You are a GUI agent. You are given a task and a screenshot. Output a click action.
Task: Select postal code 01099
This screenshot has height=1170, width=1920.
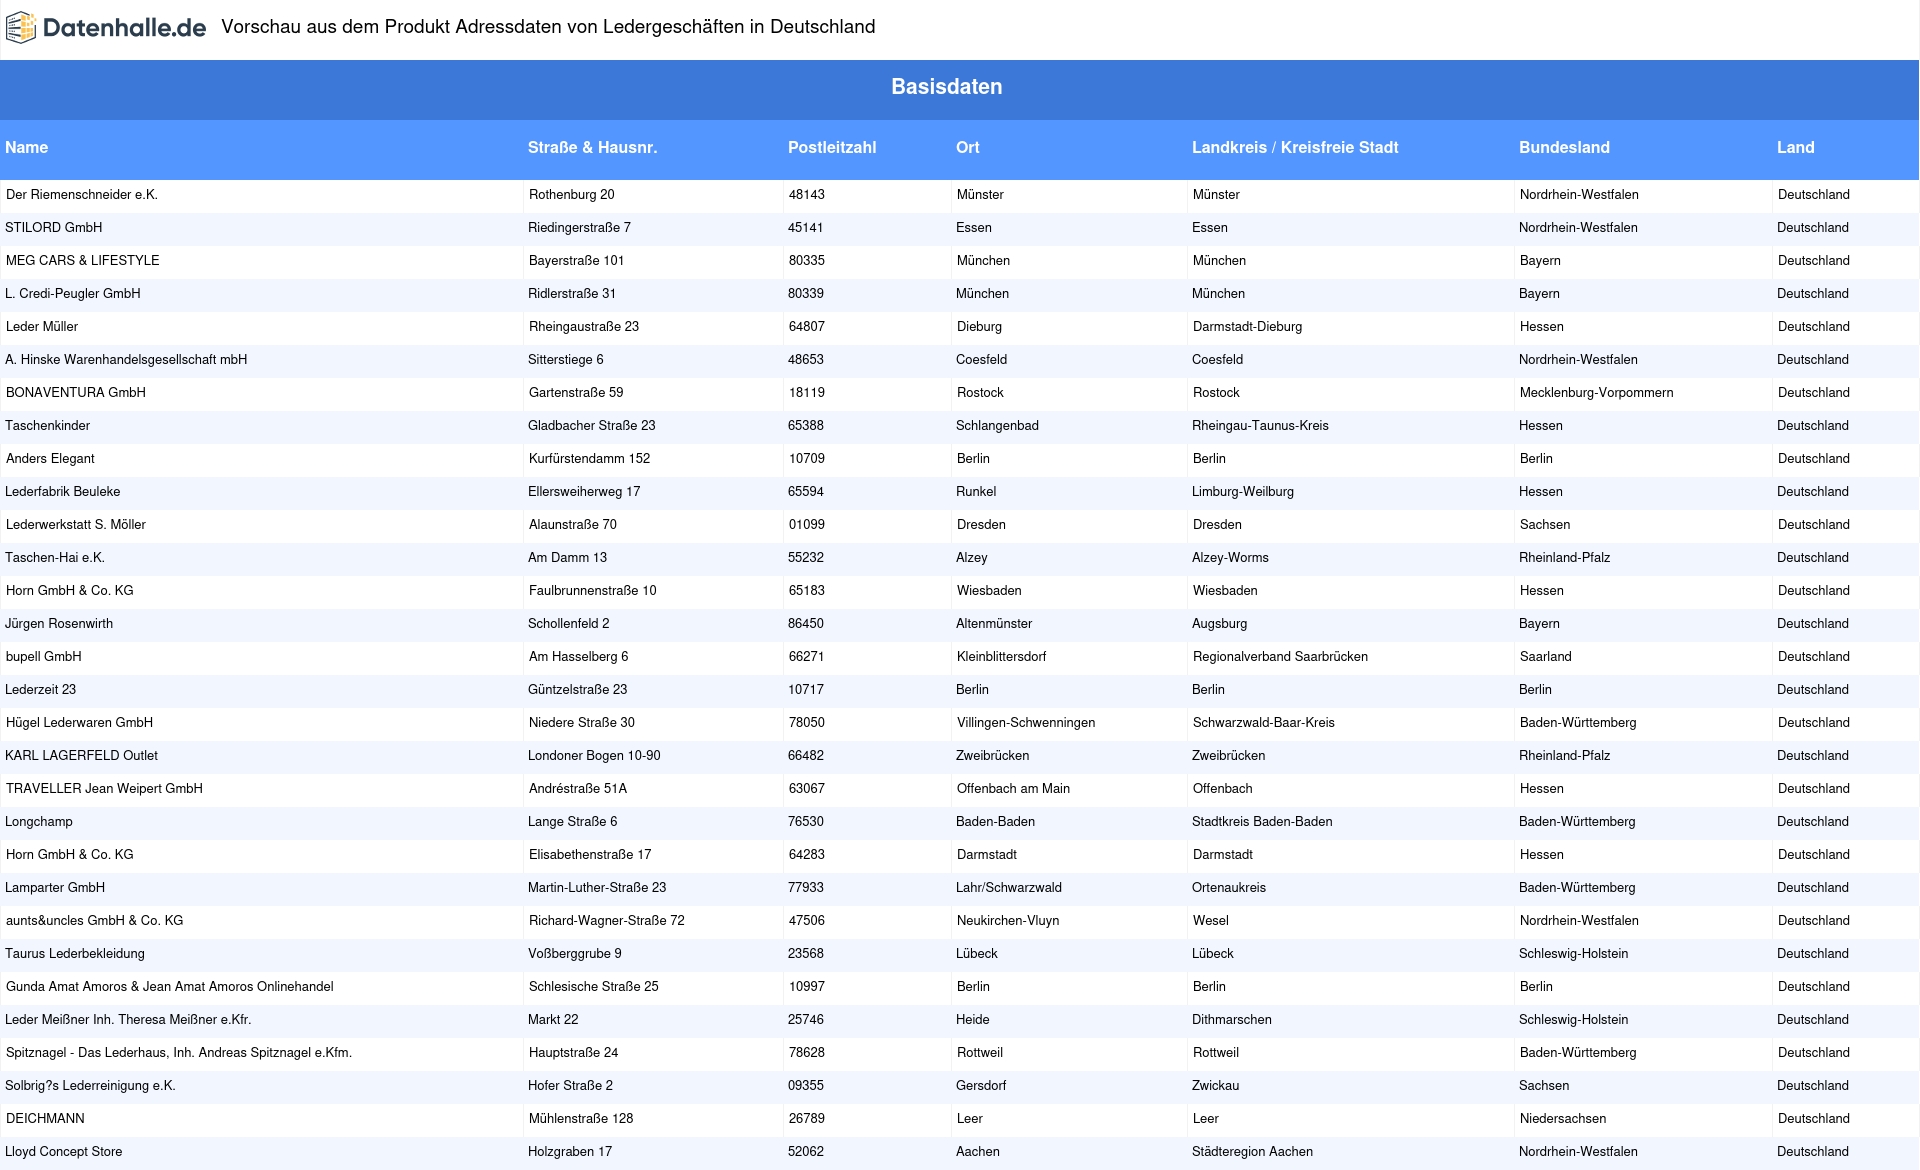807,524
